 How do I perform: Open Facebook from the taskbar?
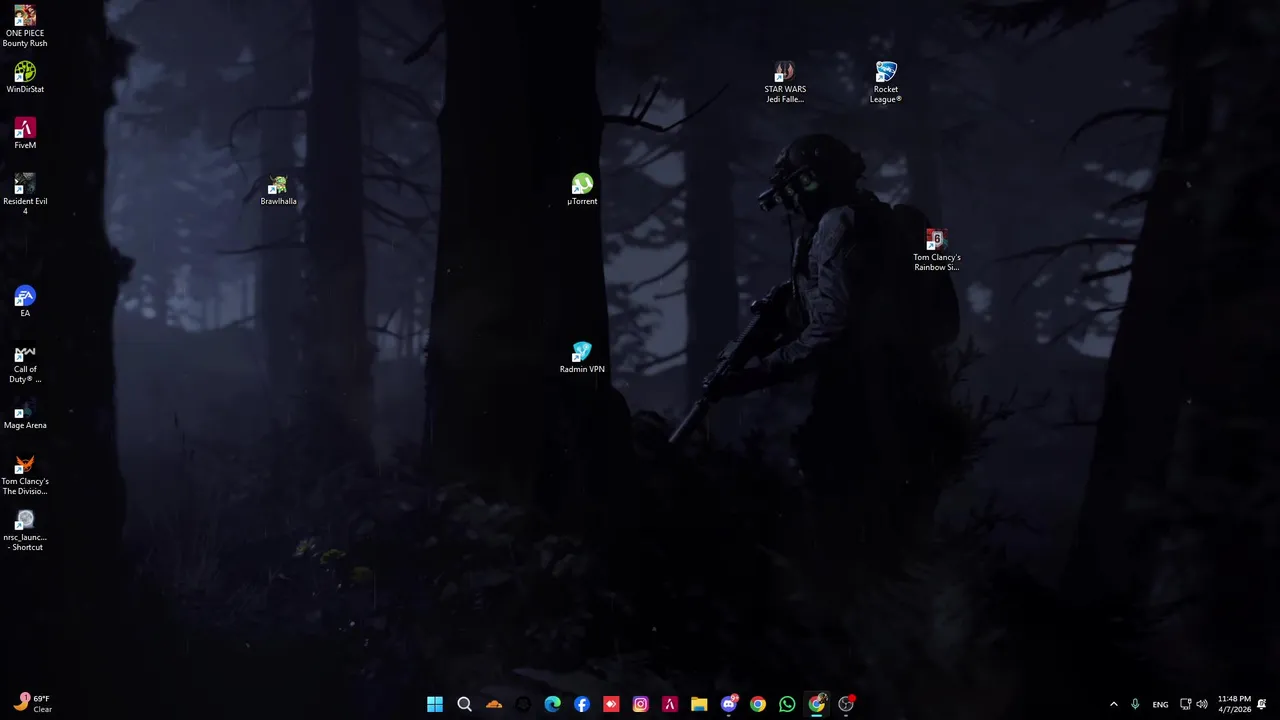(x=582, y=704)
